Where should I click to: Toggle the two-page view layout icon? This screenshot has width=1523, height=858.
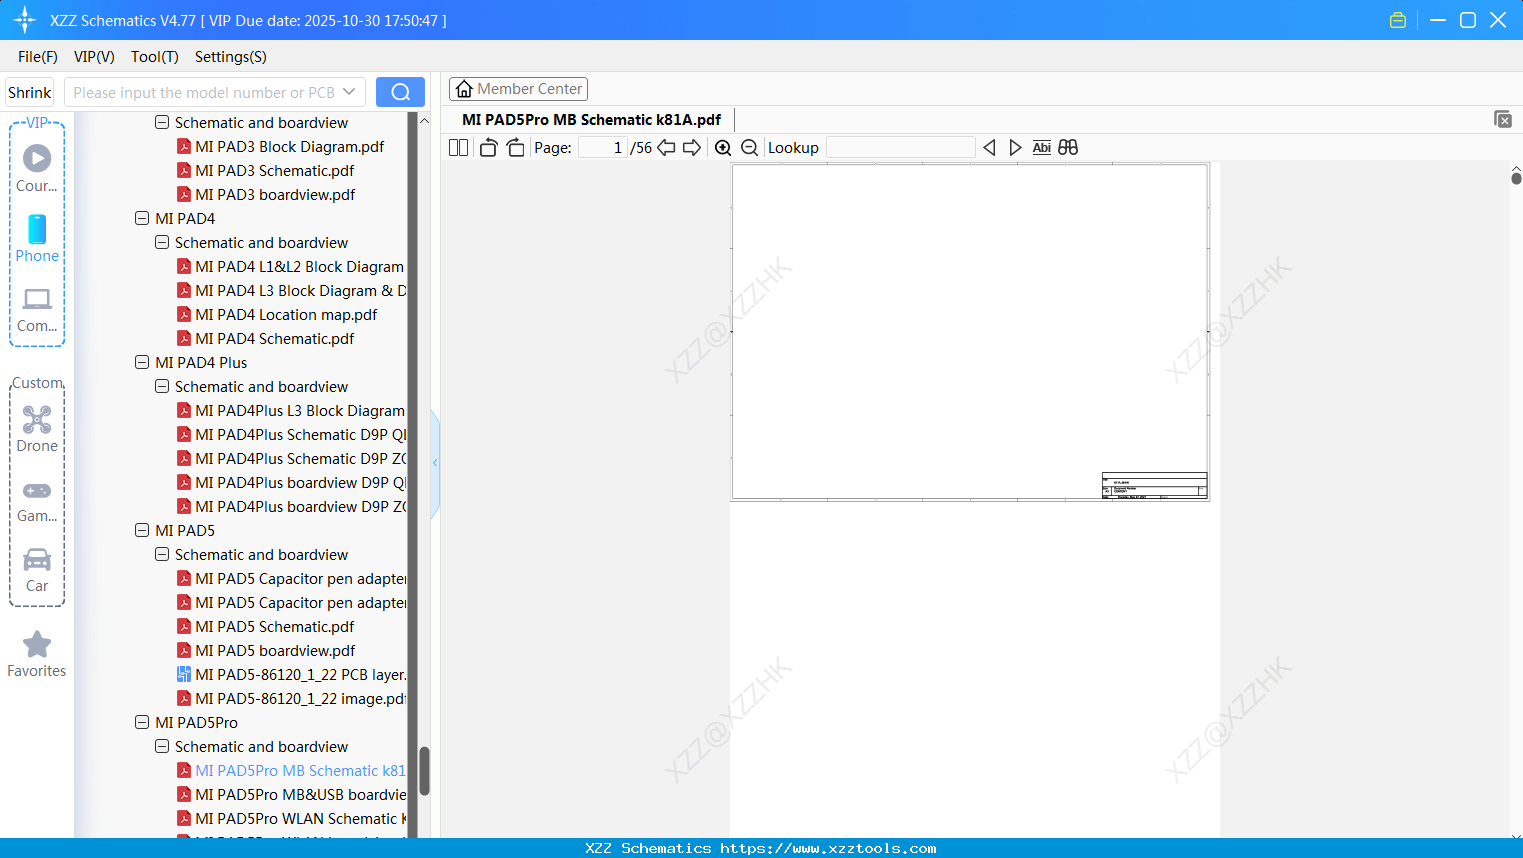point(458,148)
